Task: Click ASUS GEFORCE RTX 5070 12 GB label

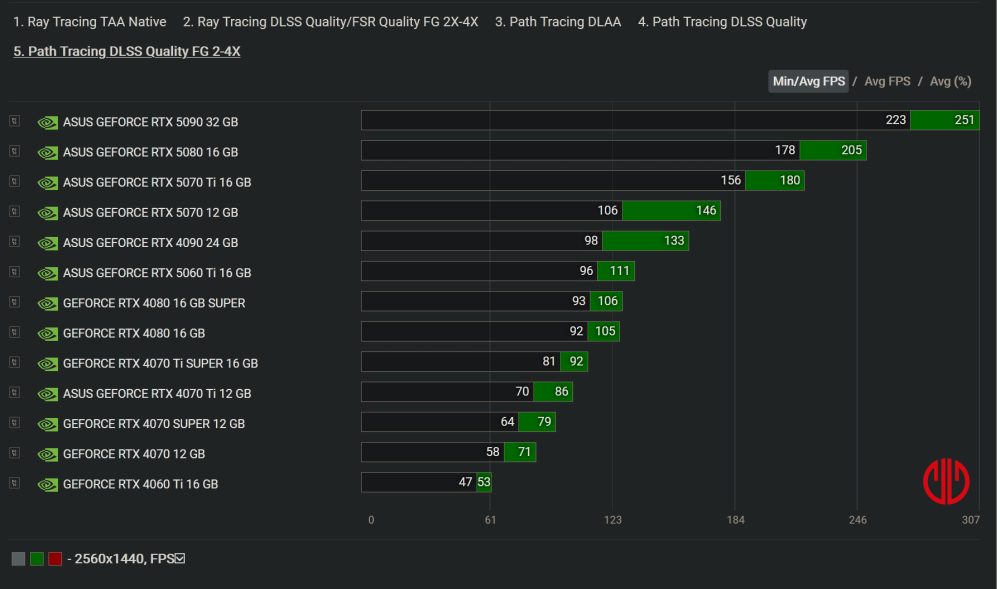Action: [150, 212]
